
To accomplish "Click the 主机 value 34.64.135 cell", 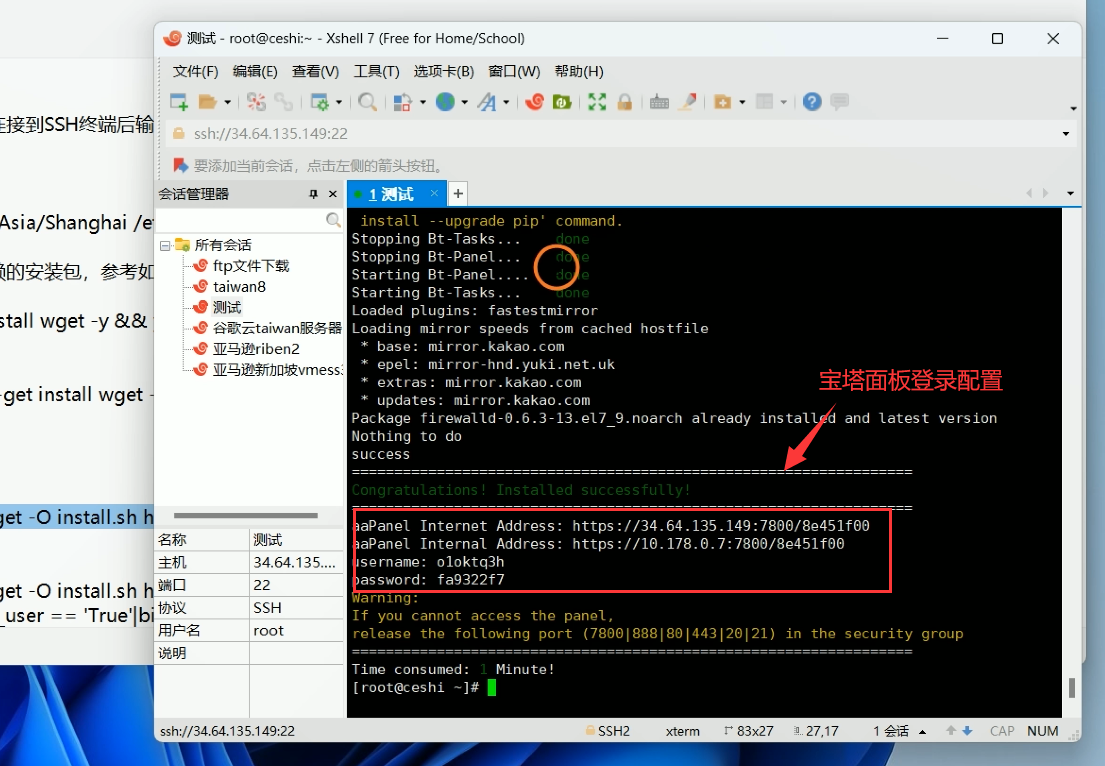I will coord(296,562).
